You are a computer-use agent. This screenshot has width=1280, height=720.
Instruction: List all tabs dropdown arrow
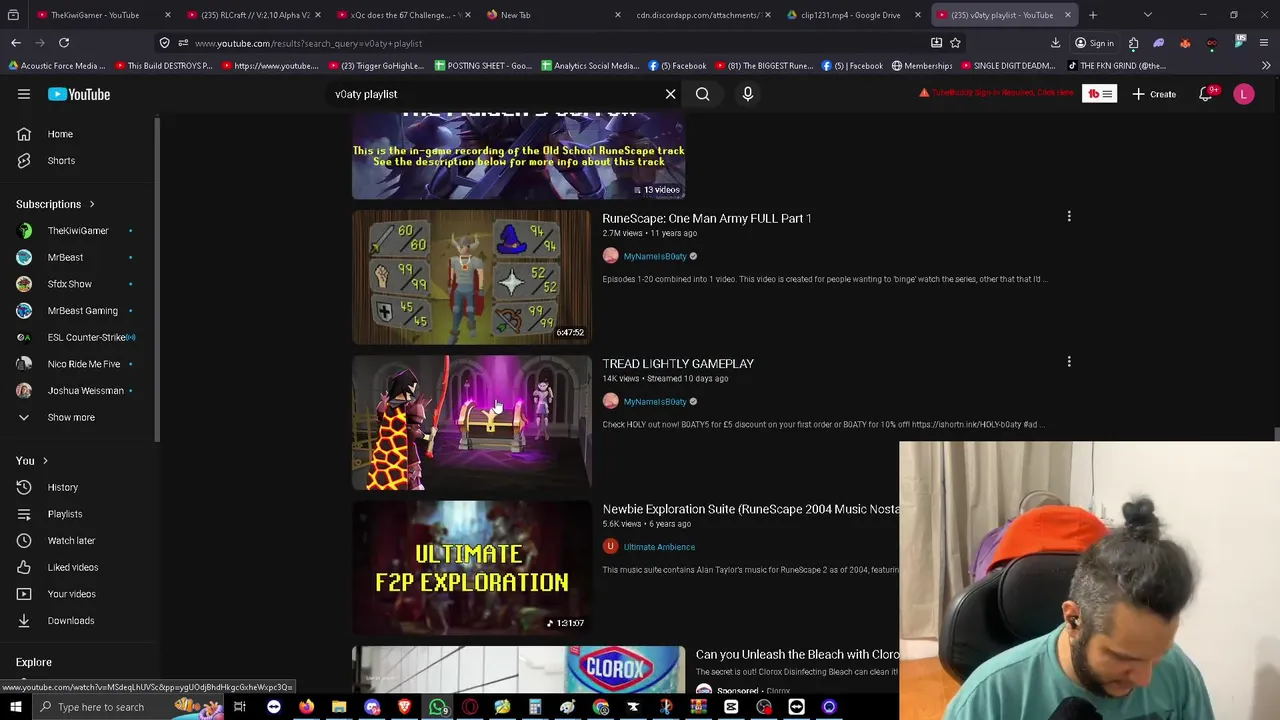[x=1147, y=15]
